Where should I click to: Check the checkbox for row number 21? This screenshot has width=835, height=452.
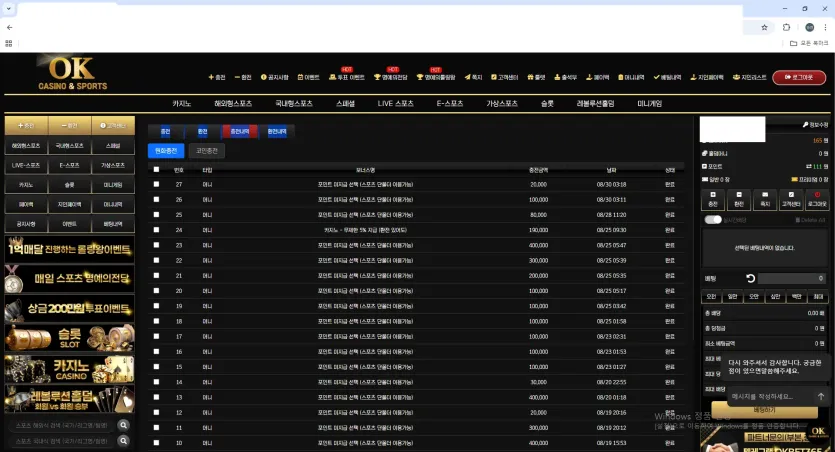tap(156, 275)
